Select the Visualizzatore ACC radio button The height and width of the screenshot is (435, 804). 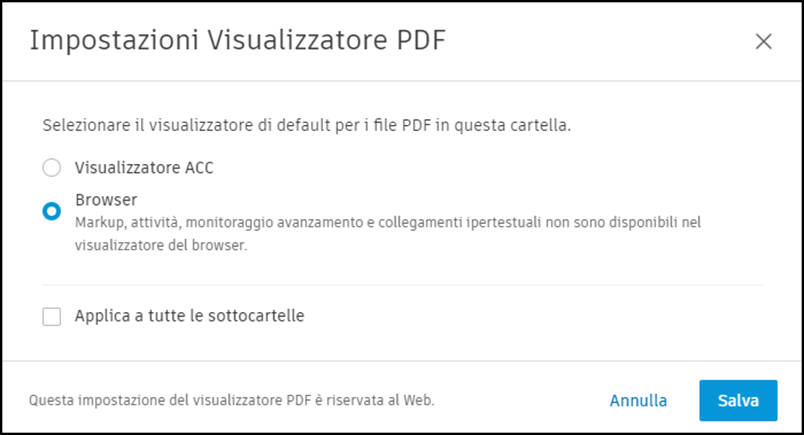coord(51,168)
